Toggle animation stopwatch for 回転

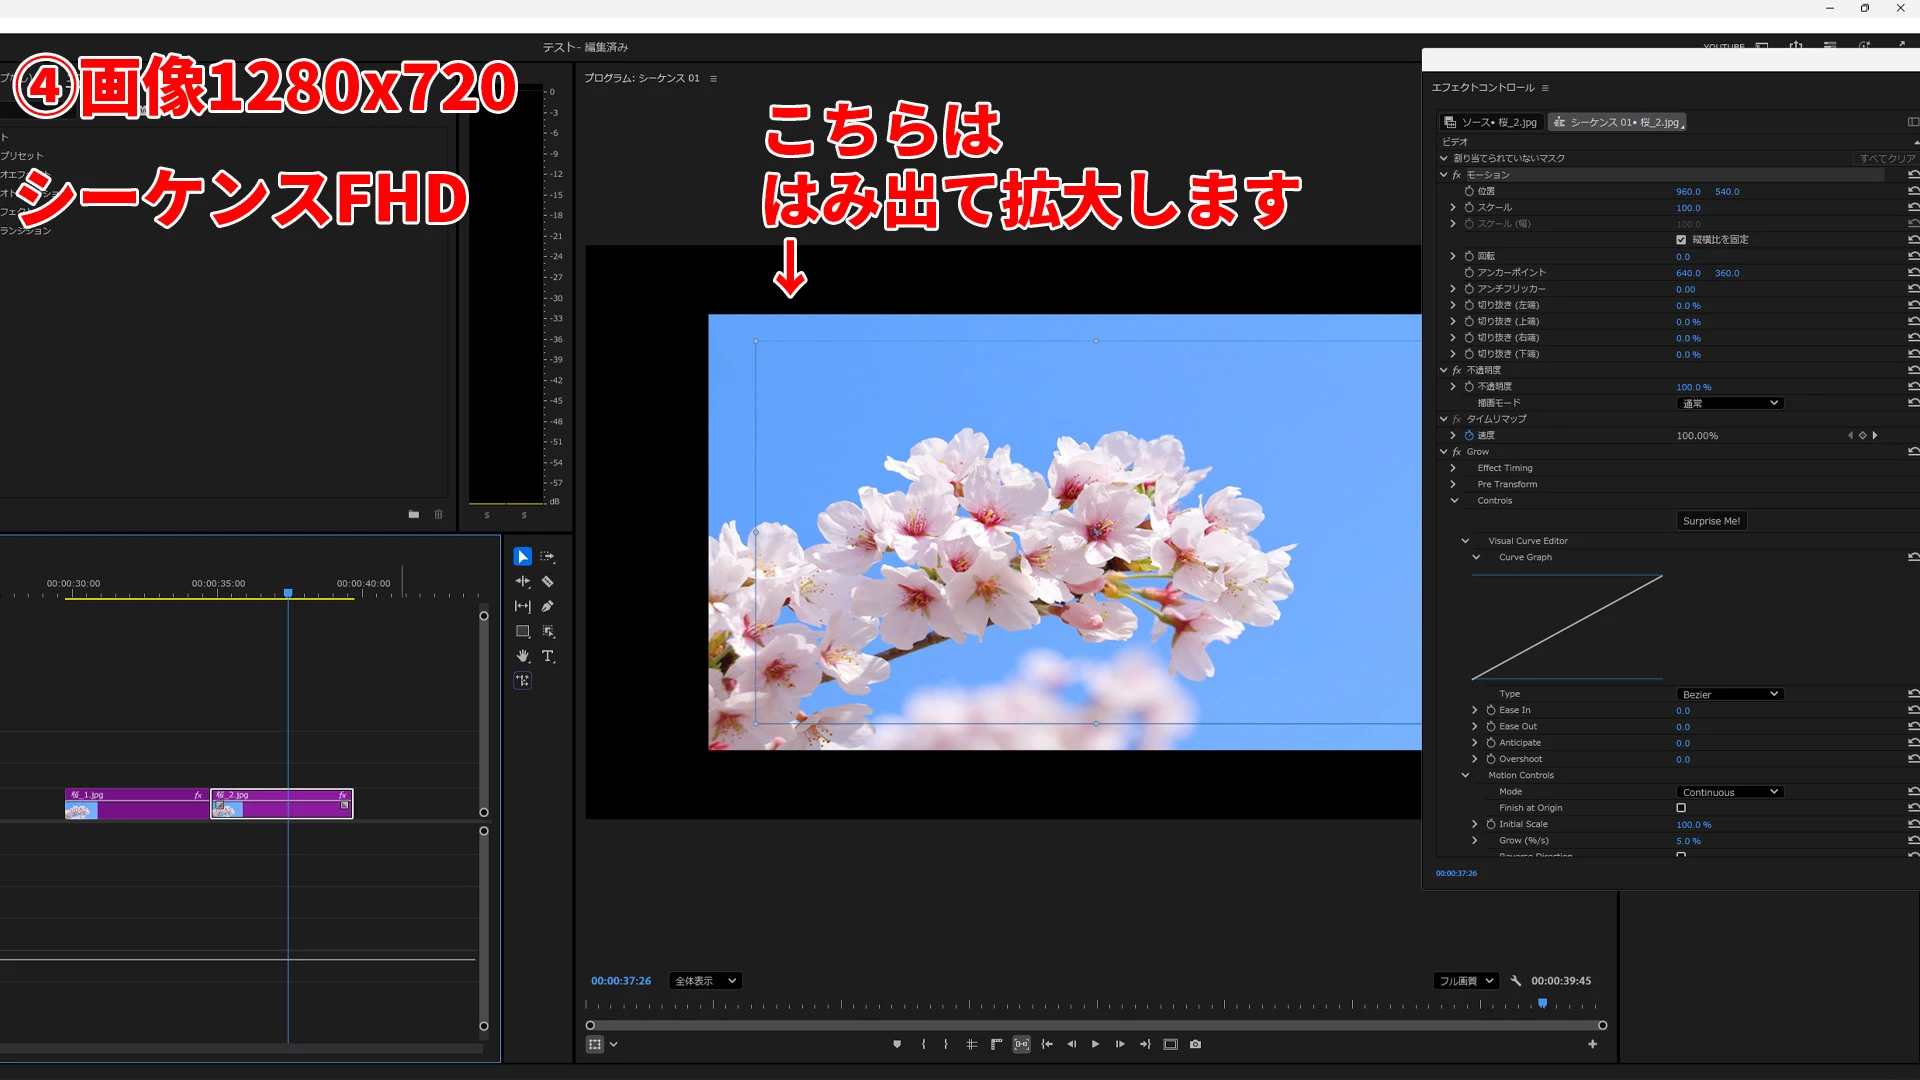point(1469,256)
